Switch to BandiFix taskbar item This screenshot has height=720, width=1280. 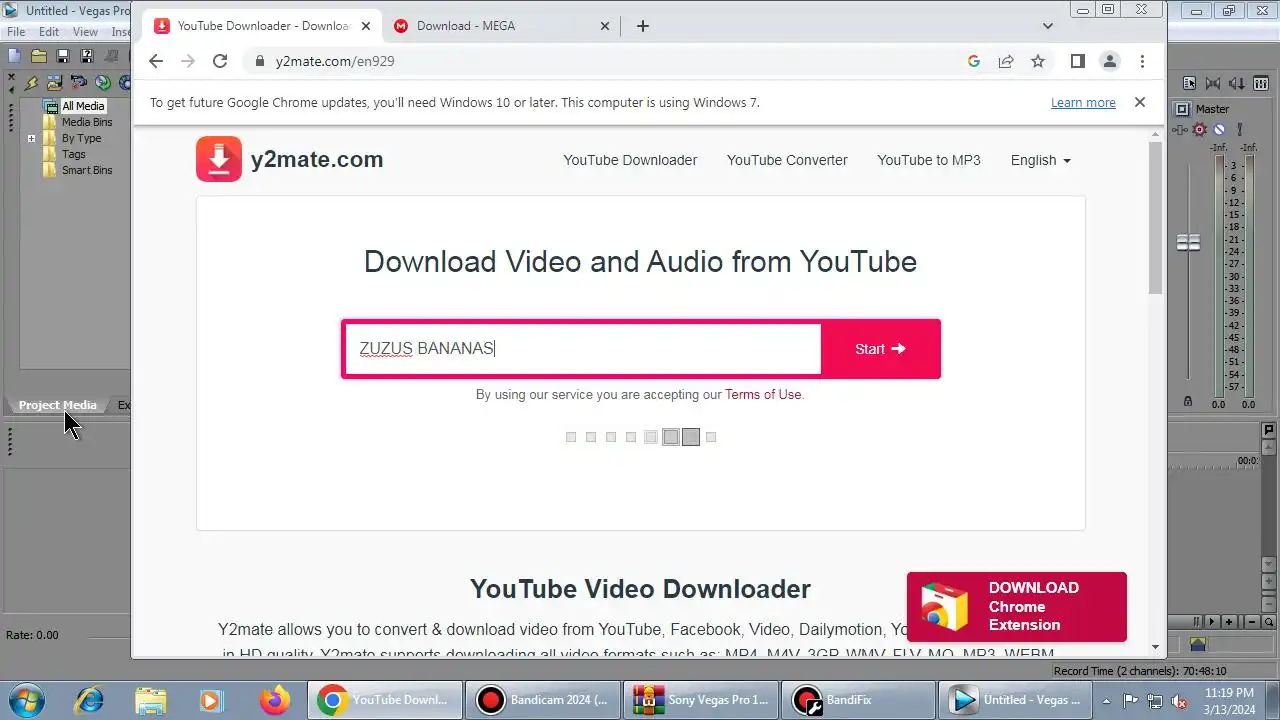click(859, 700)
